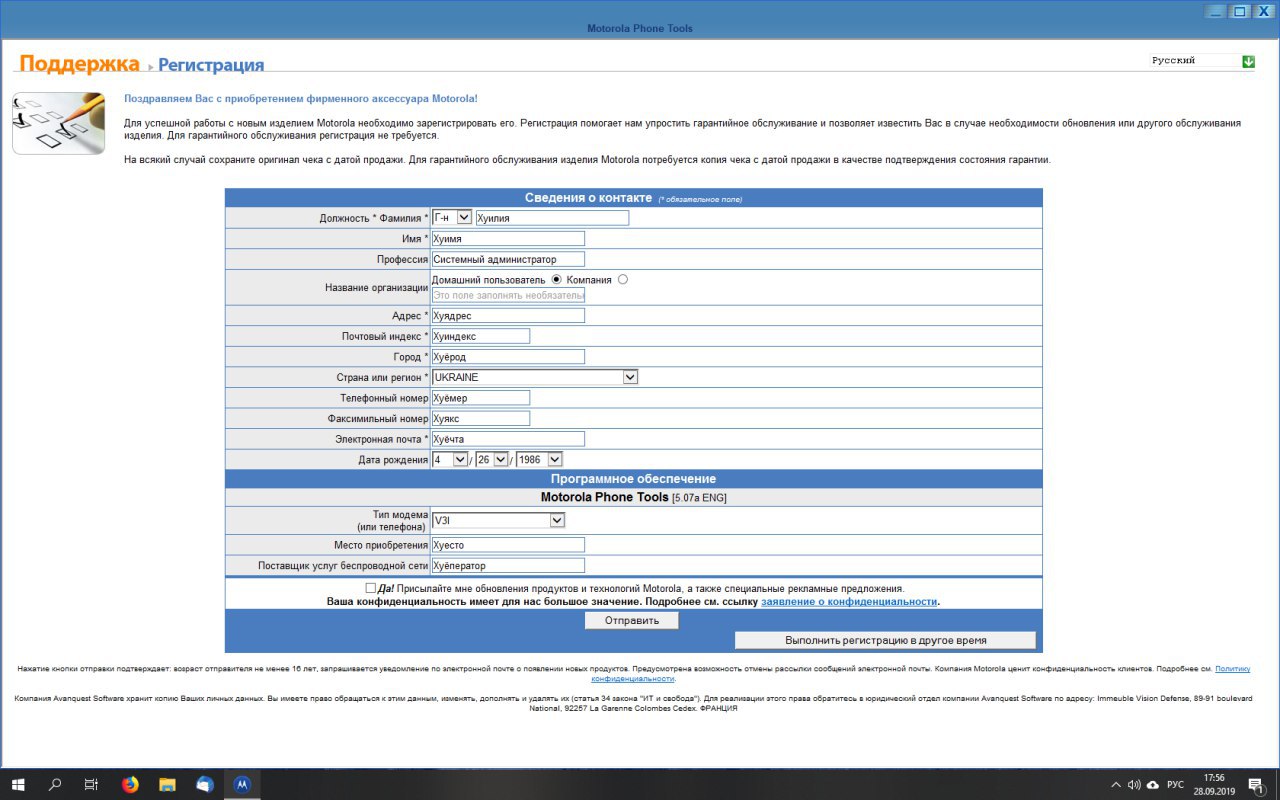The image size is (1280, 800).
Task: Click the Поддержка heading
Action: [x=79, y=64]
